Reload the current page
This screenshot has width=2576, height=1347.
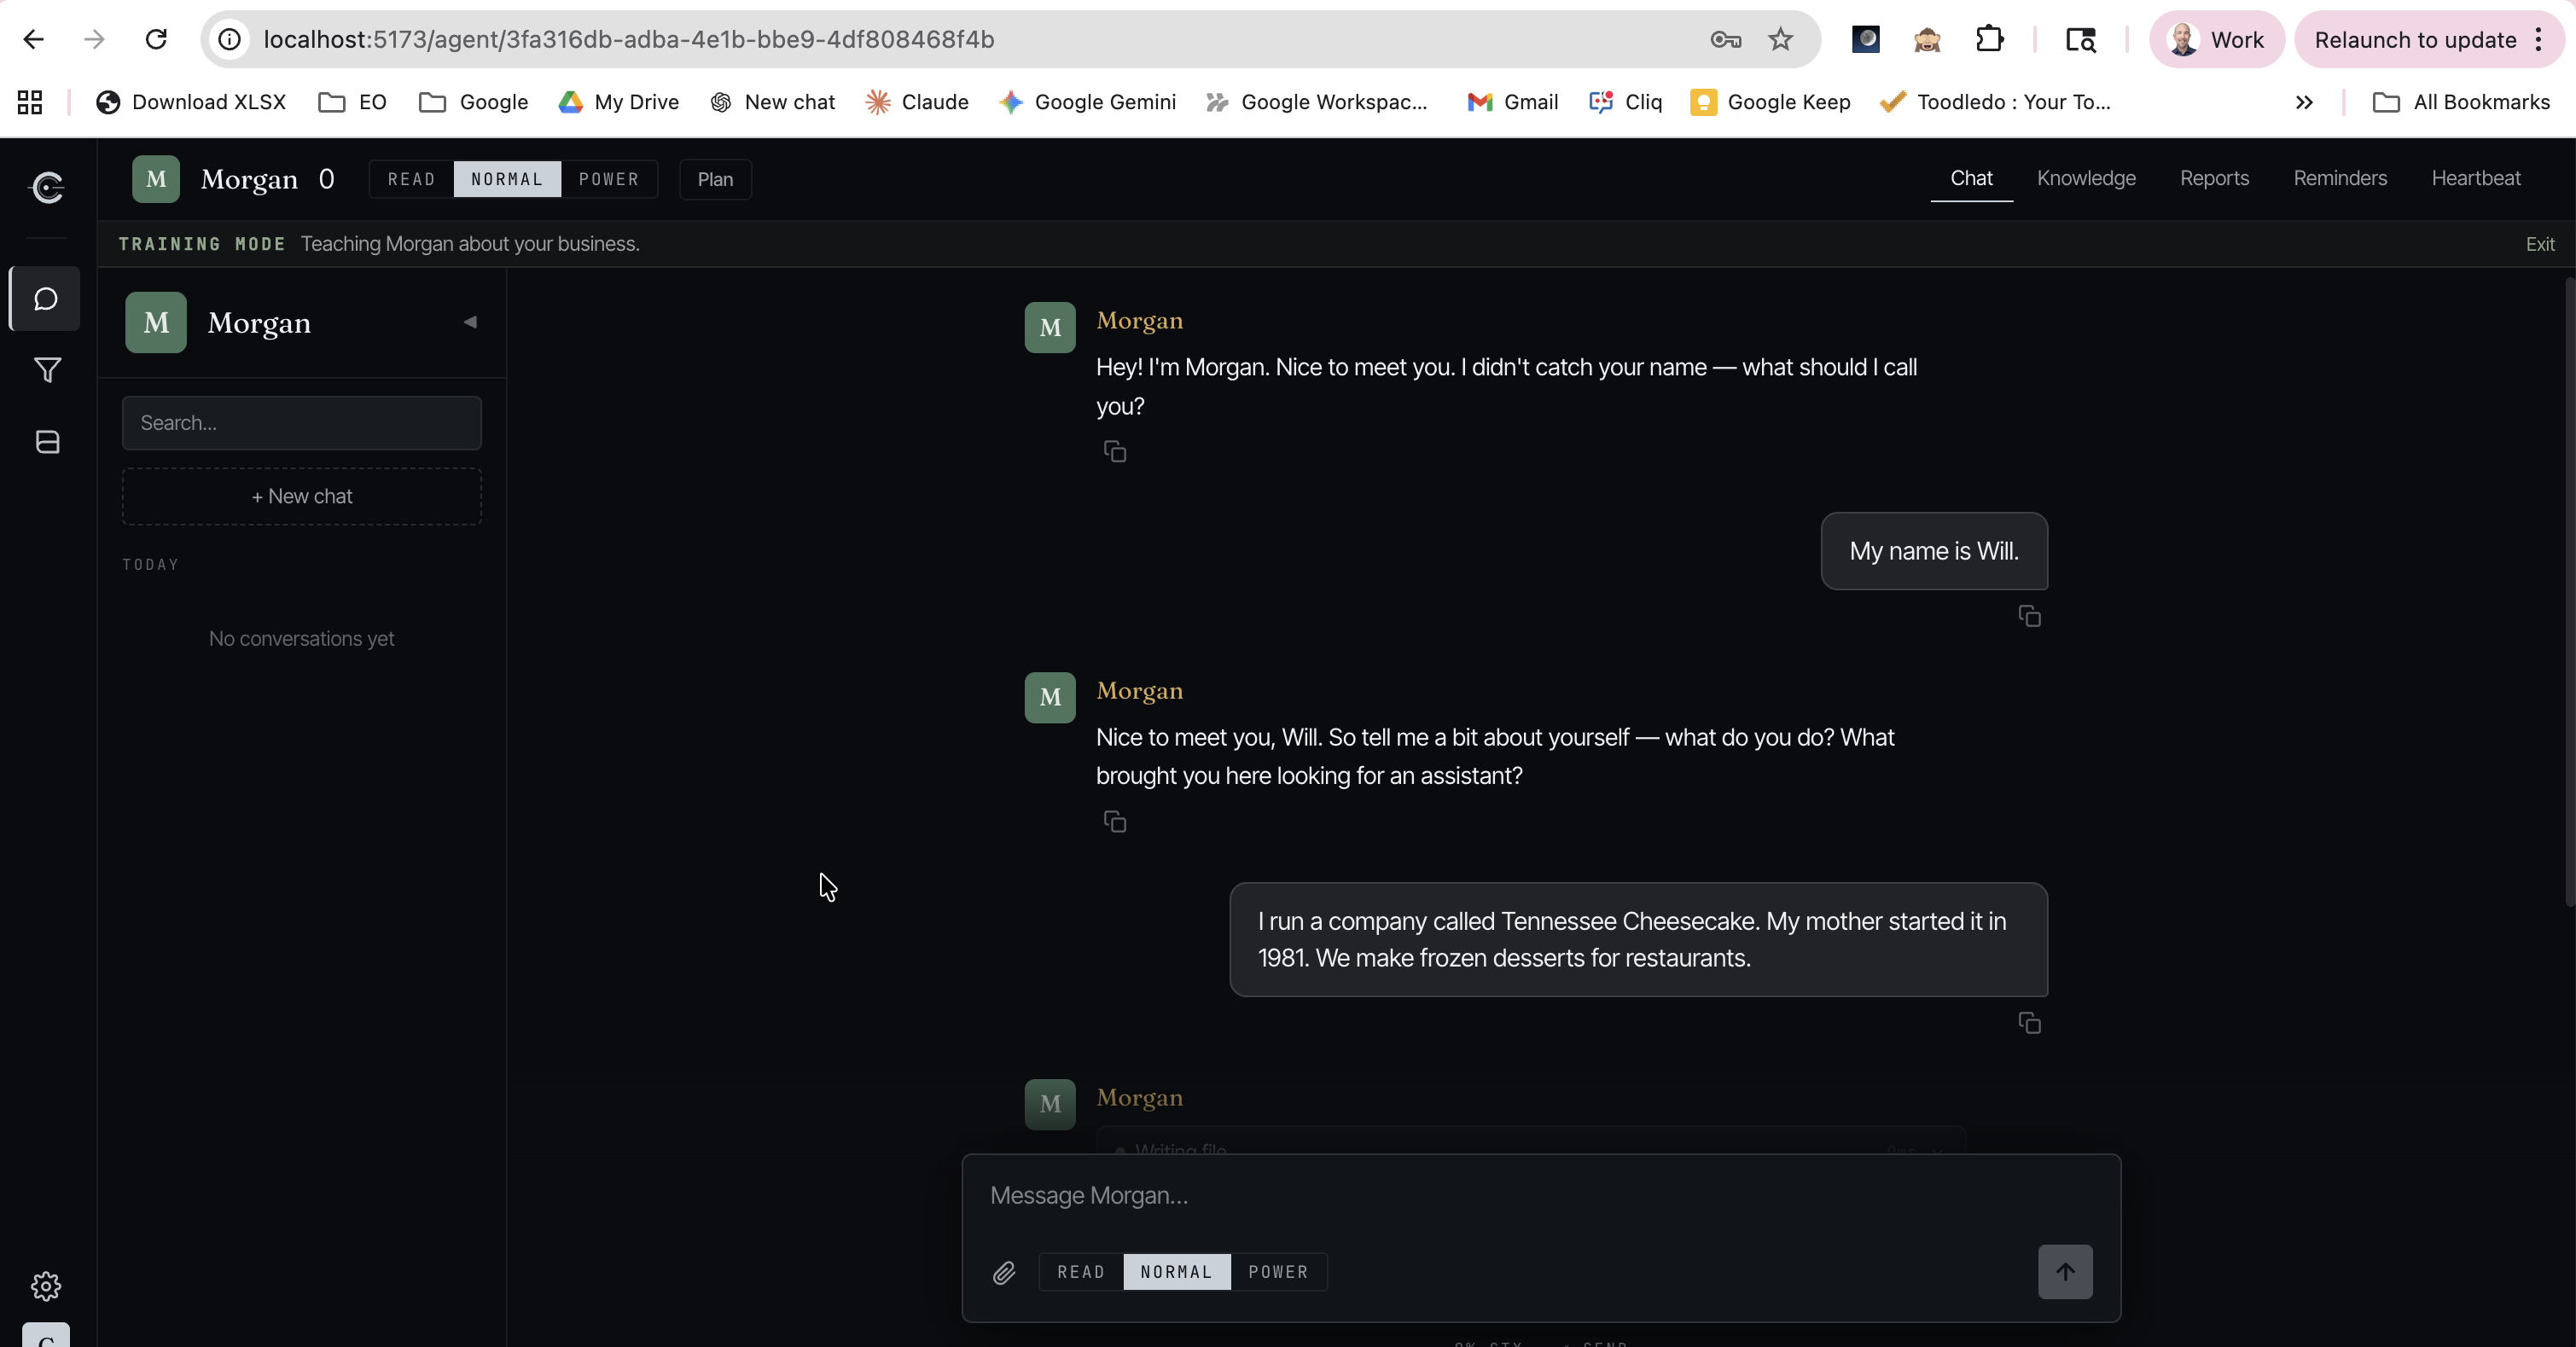156,39
